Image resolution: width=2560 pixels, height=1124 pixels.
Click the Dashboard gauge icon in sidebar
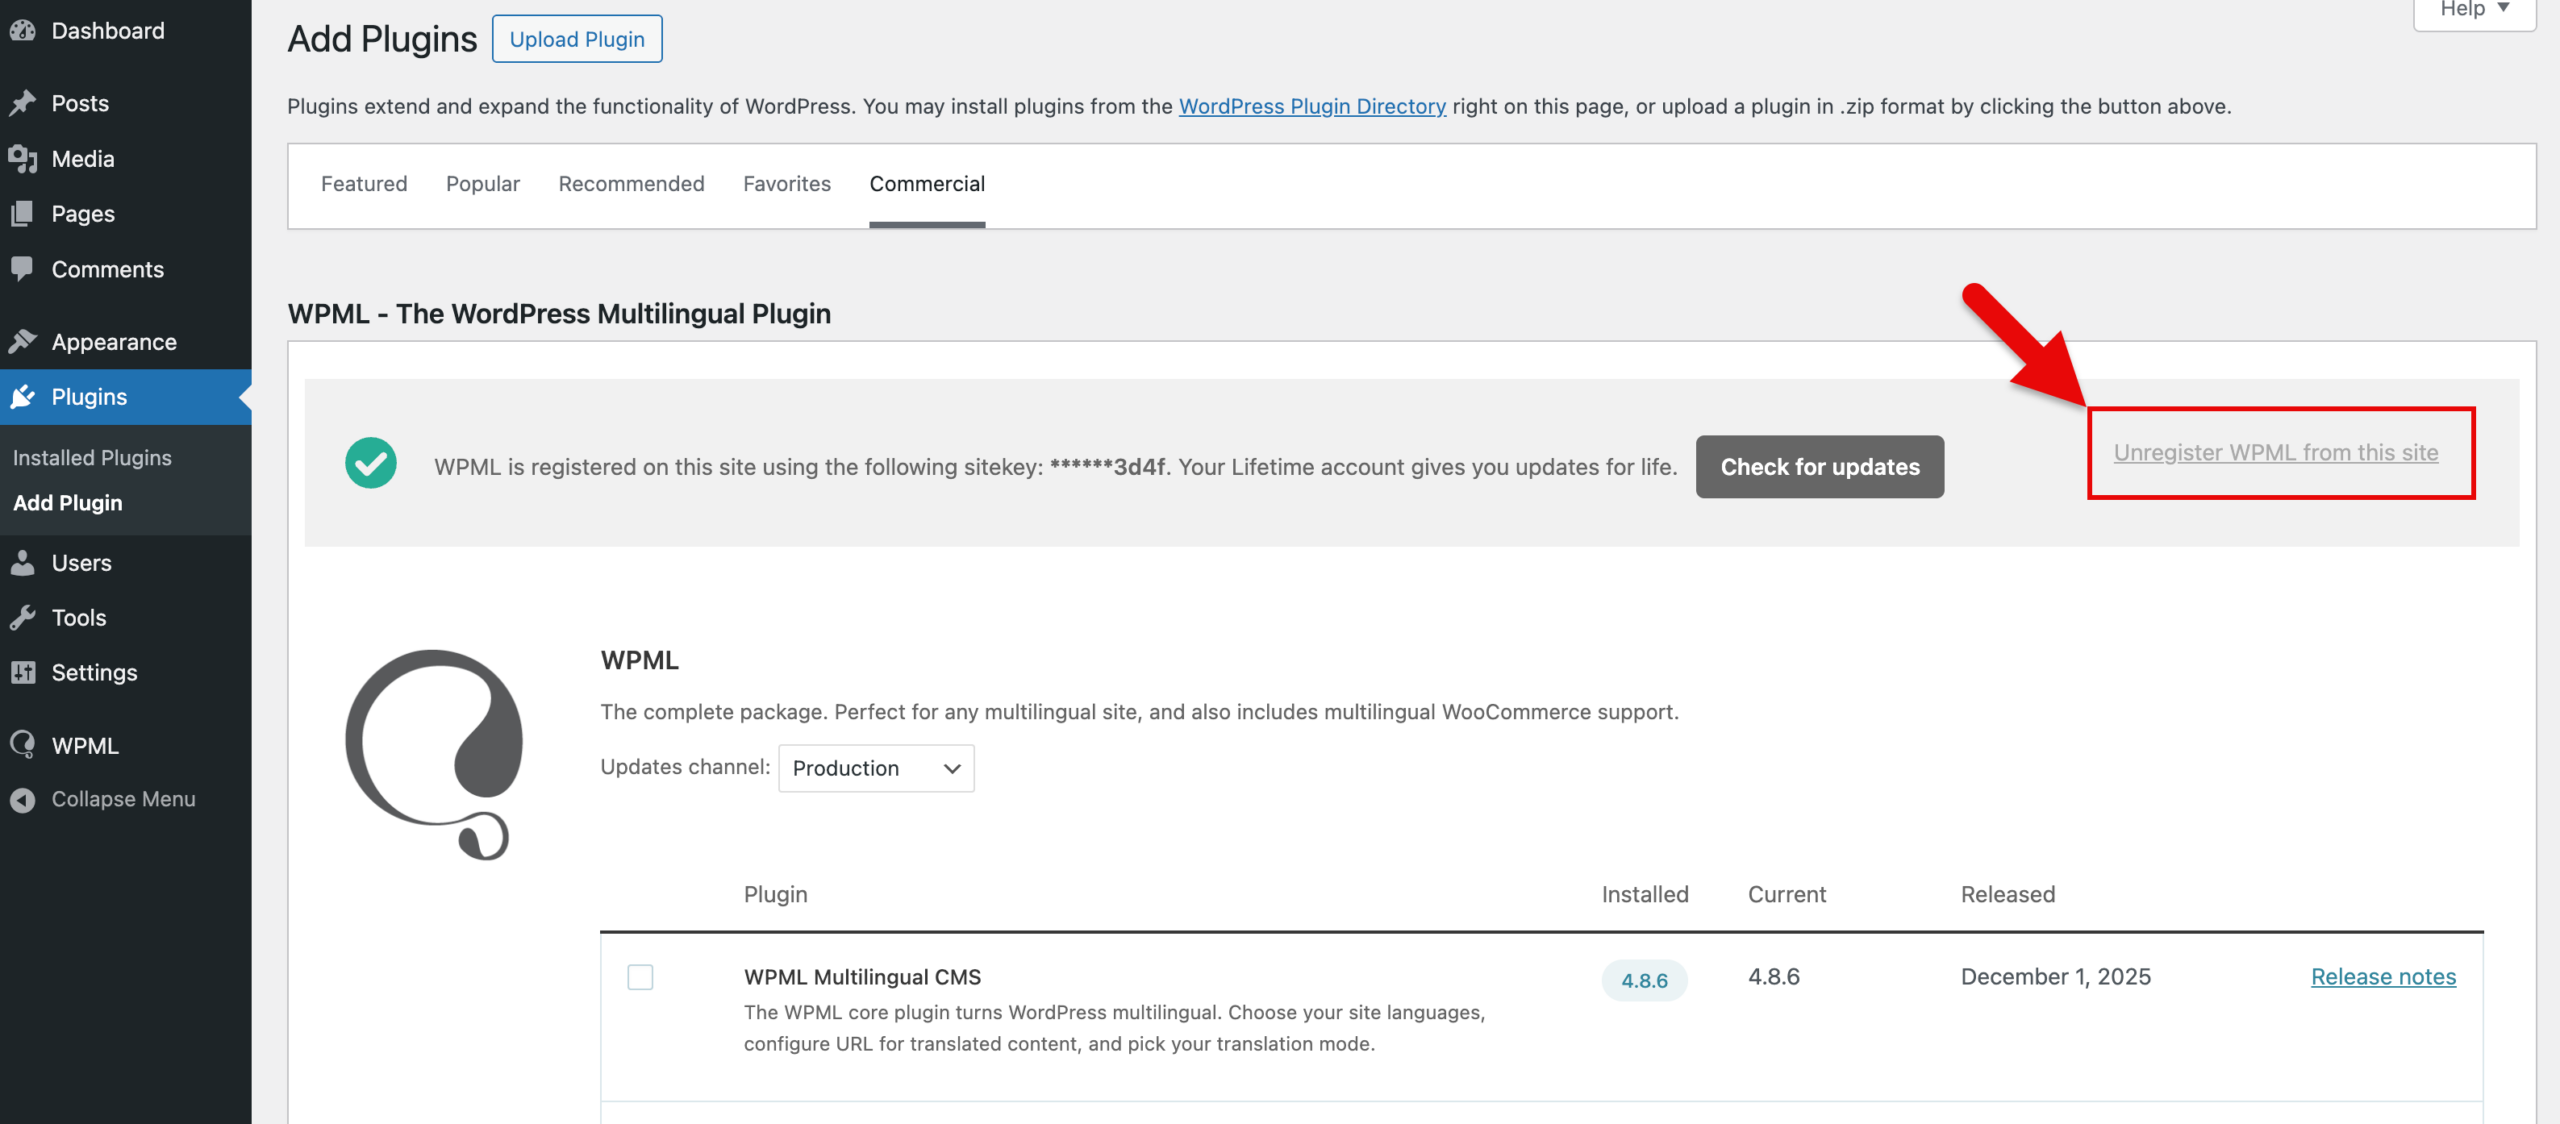(22, 31)
